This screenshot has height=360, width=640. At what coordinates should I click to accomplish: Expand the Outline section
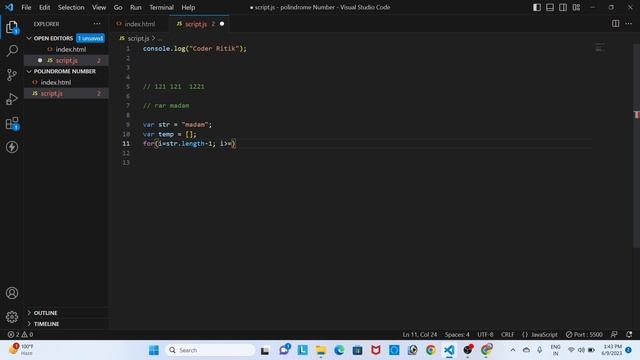pos(45,313)
